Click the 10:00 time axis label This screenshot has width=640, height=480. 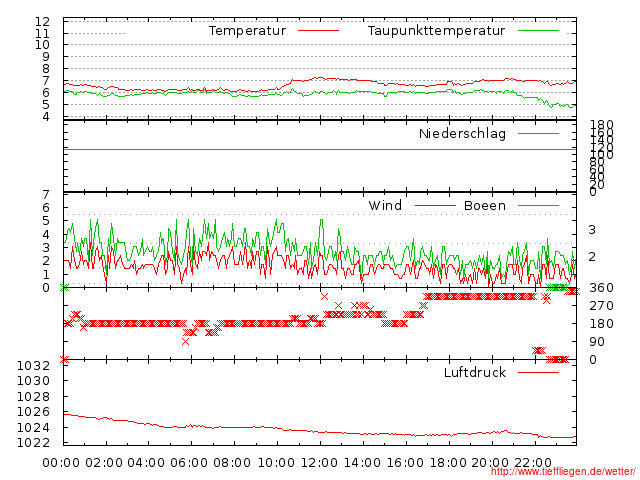click(276, 463)
